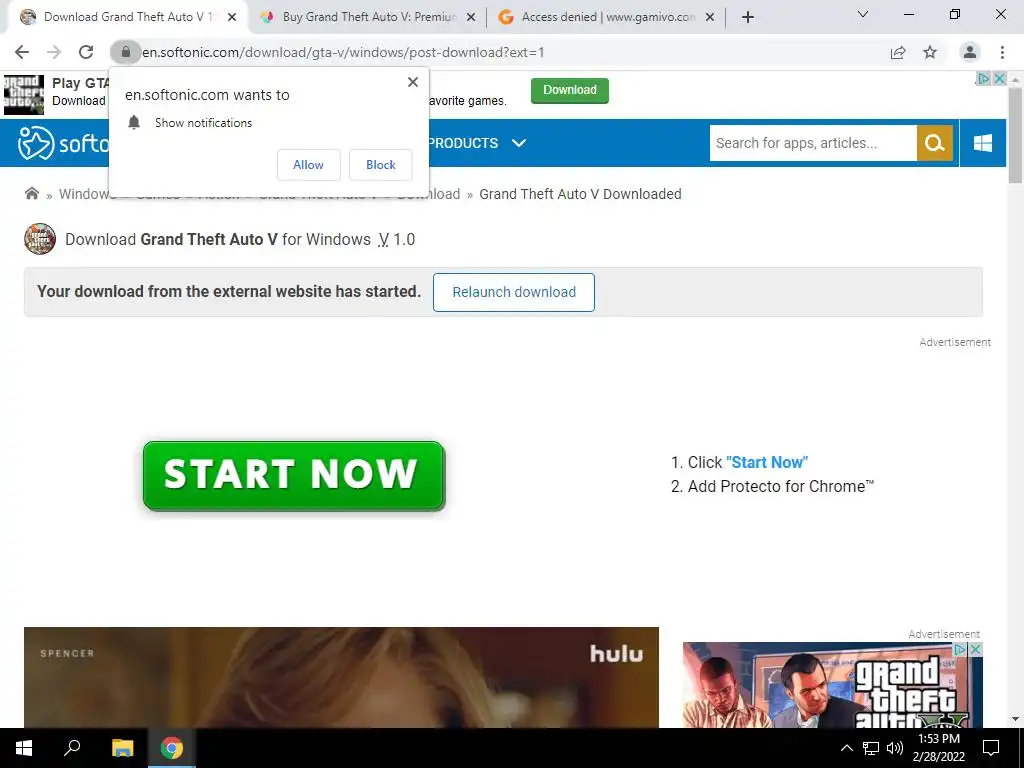Click the page vertical scrollbar thumb
Image resolution: width=1024 pixels, height=768 pixels.
point(1015,134)
